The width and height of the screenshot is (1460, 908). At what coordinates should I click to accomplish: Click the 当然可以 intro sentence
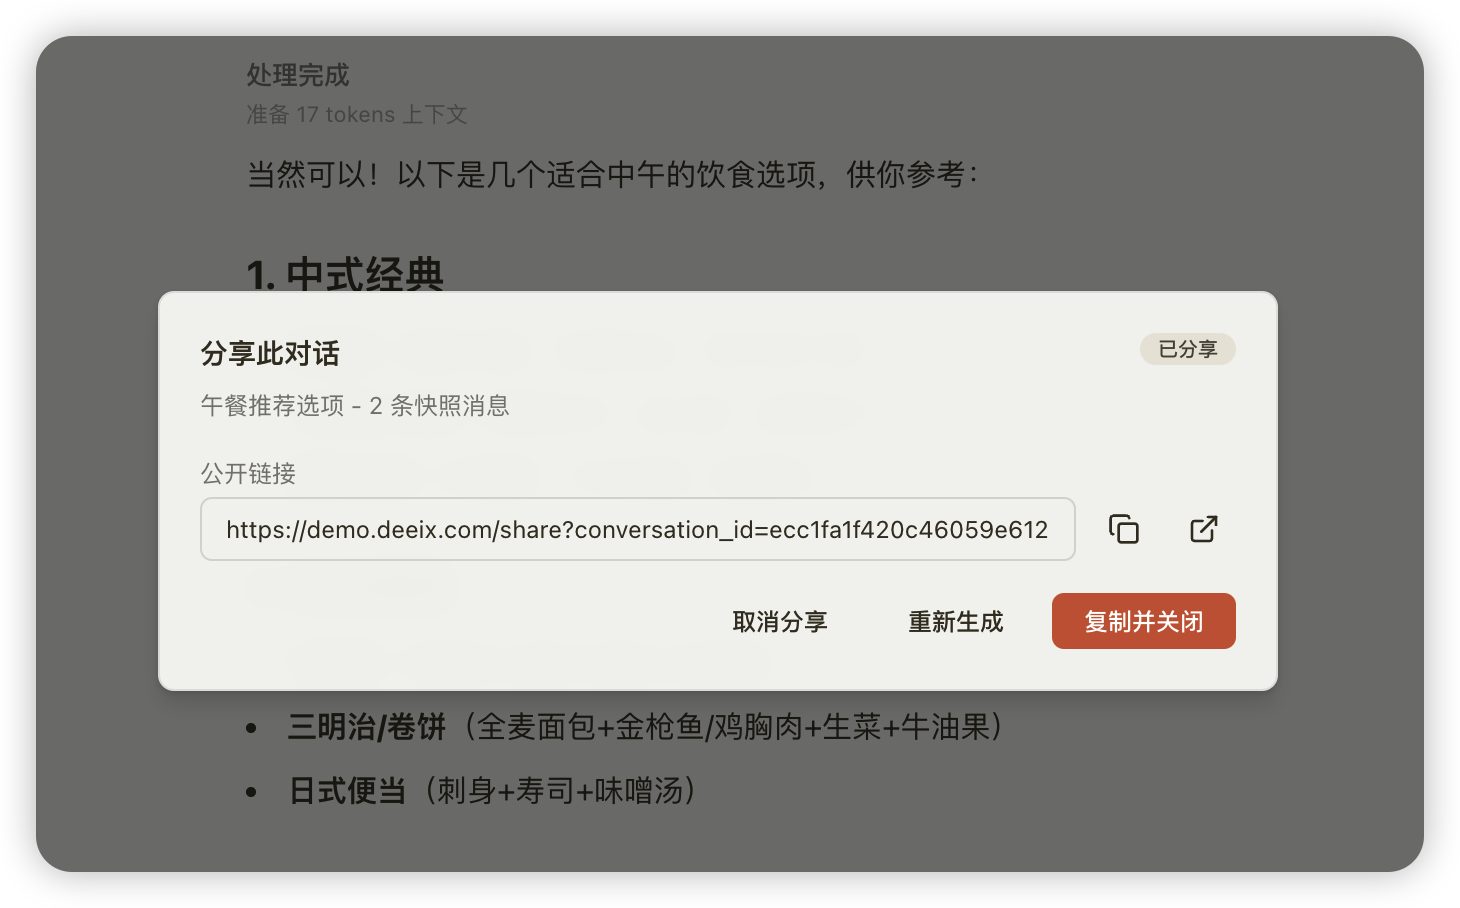coord(612,174)
